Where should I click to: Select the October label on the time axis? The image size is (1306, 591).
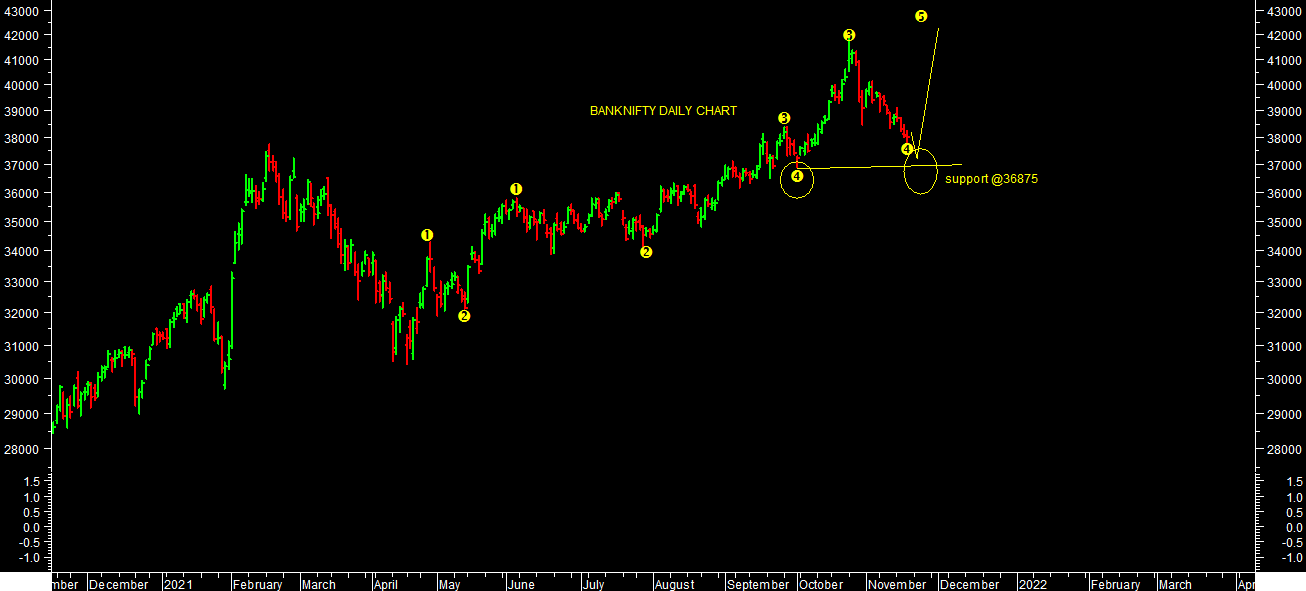822,584
